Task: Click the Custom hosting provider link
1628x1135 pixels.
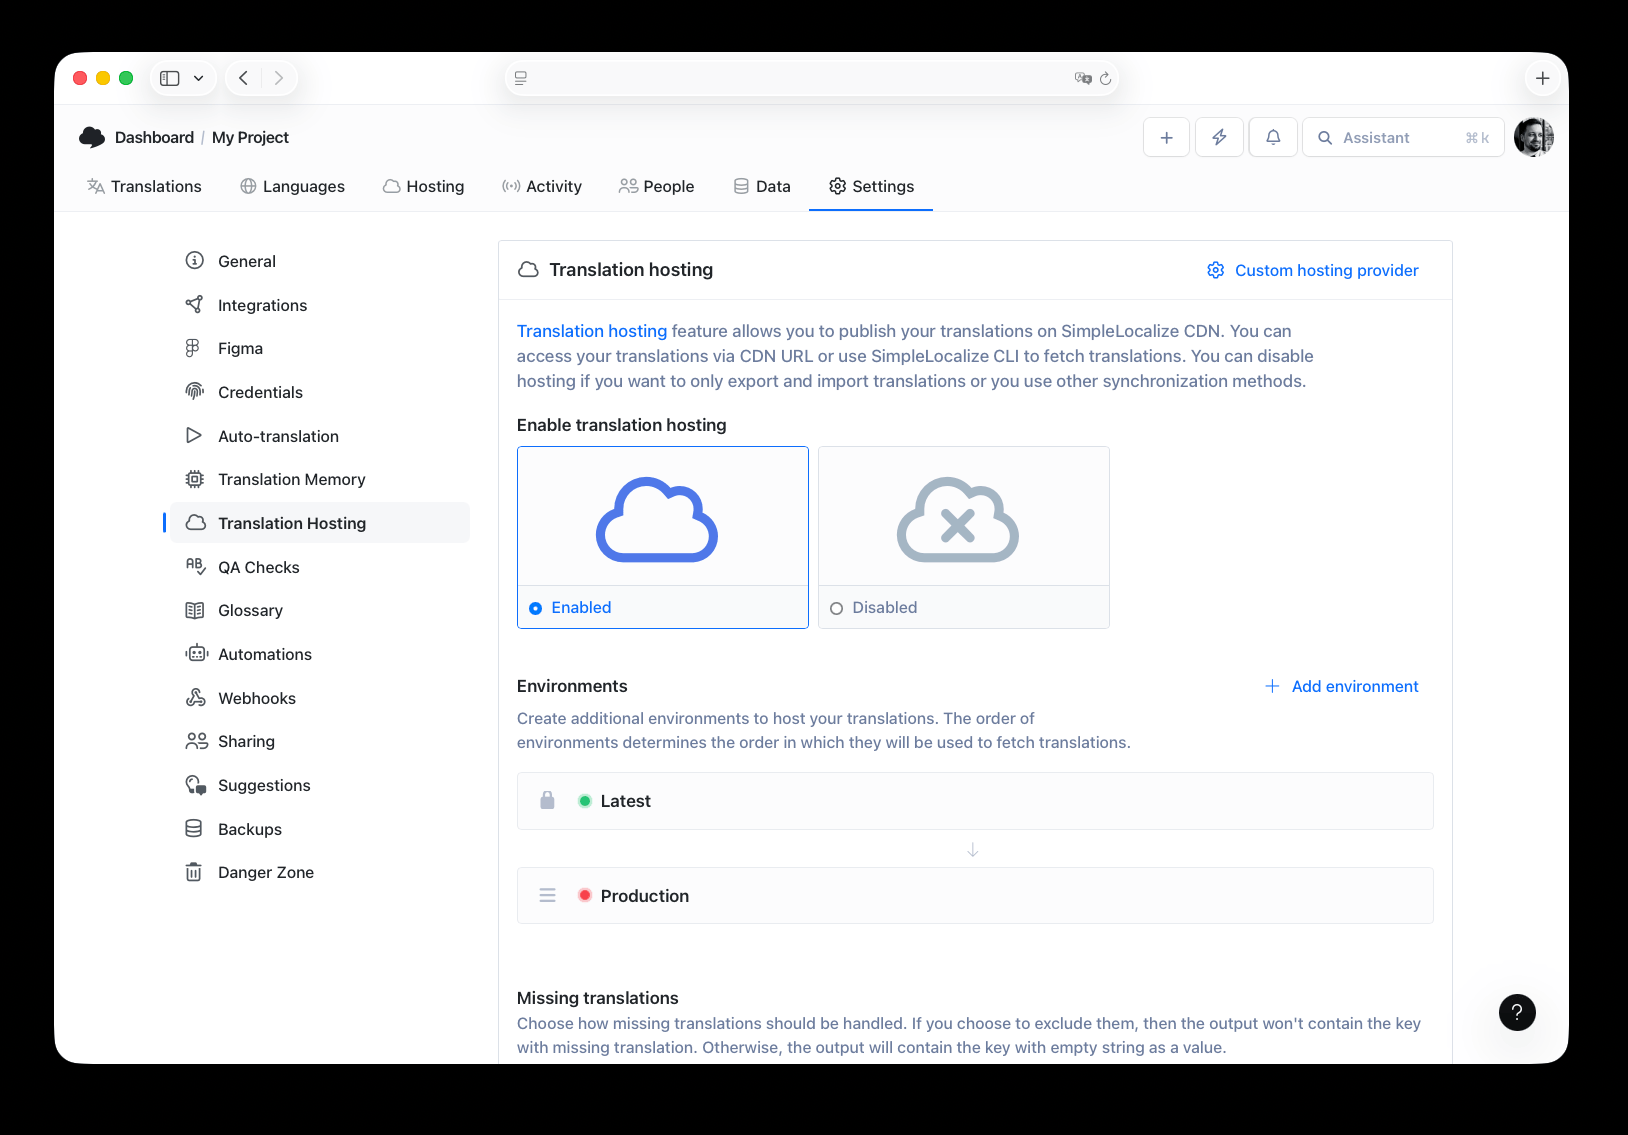Action: 1325,270
